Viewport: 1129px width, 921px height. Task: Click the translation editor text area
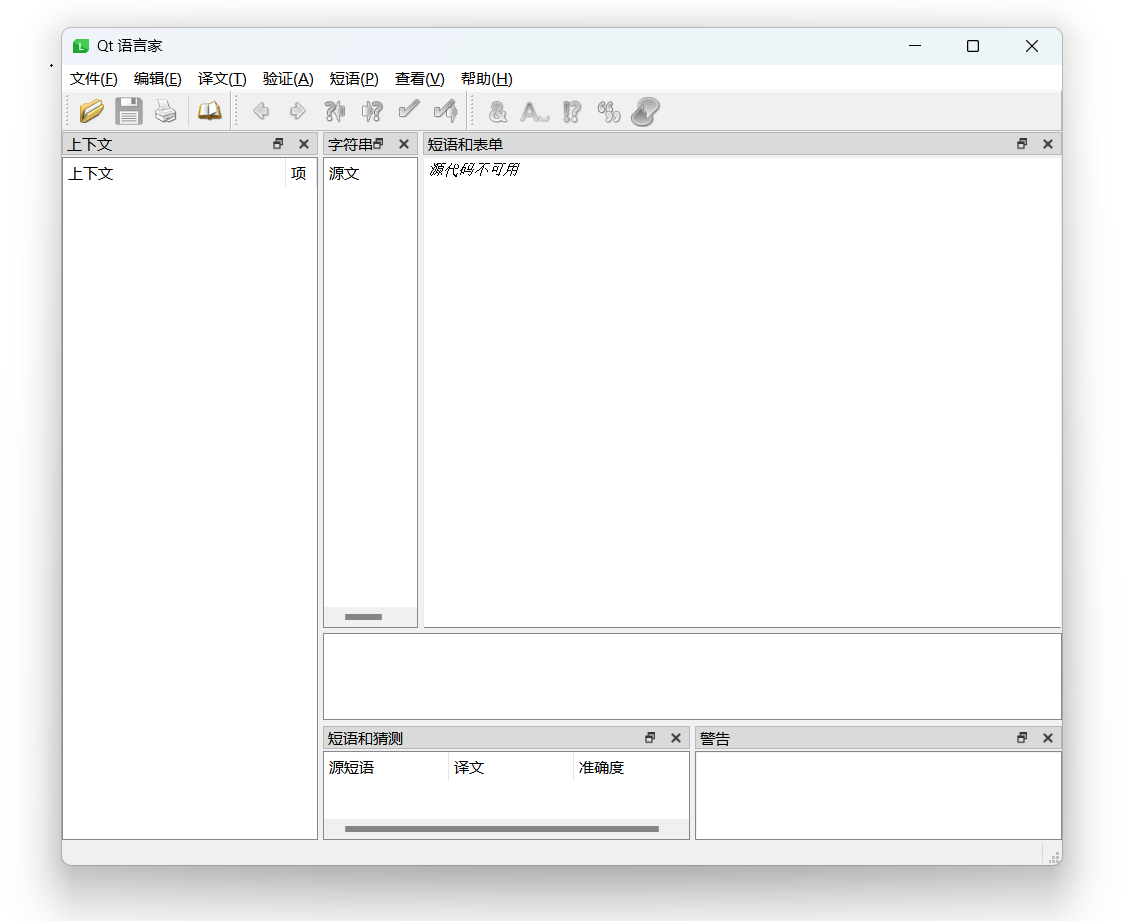point(692,676)
